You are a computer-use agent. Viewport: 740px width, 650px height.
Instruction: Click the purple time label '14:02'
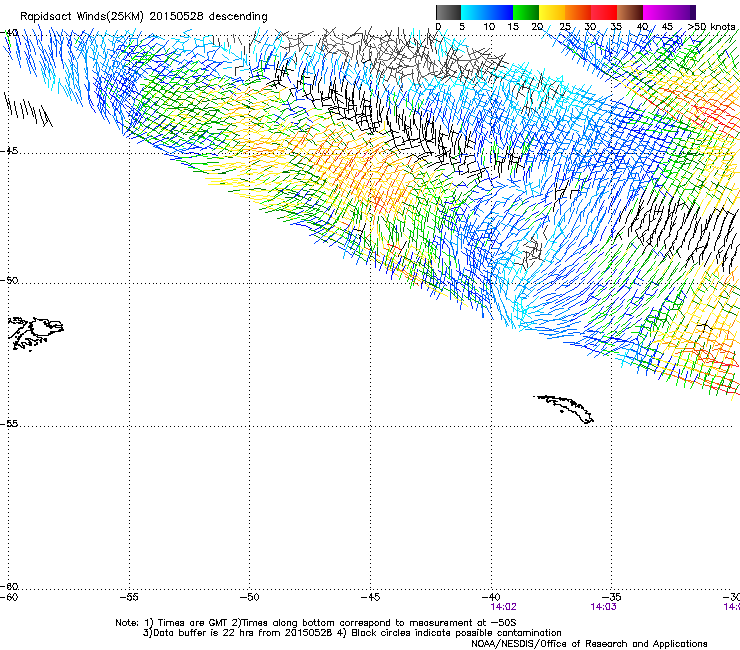(504, 607)
